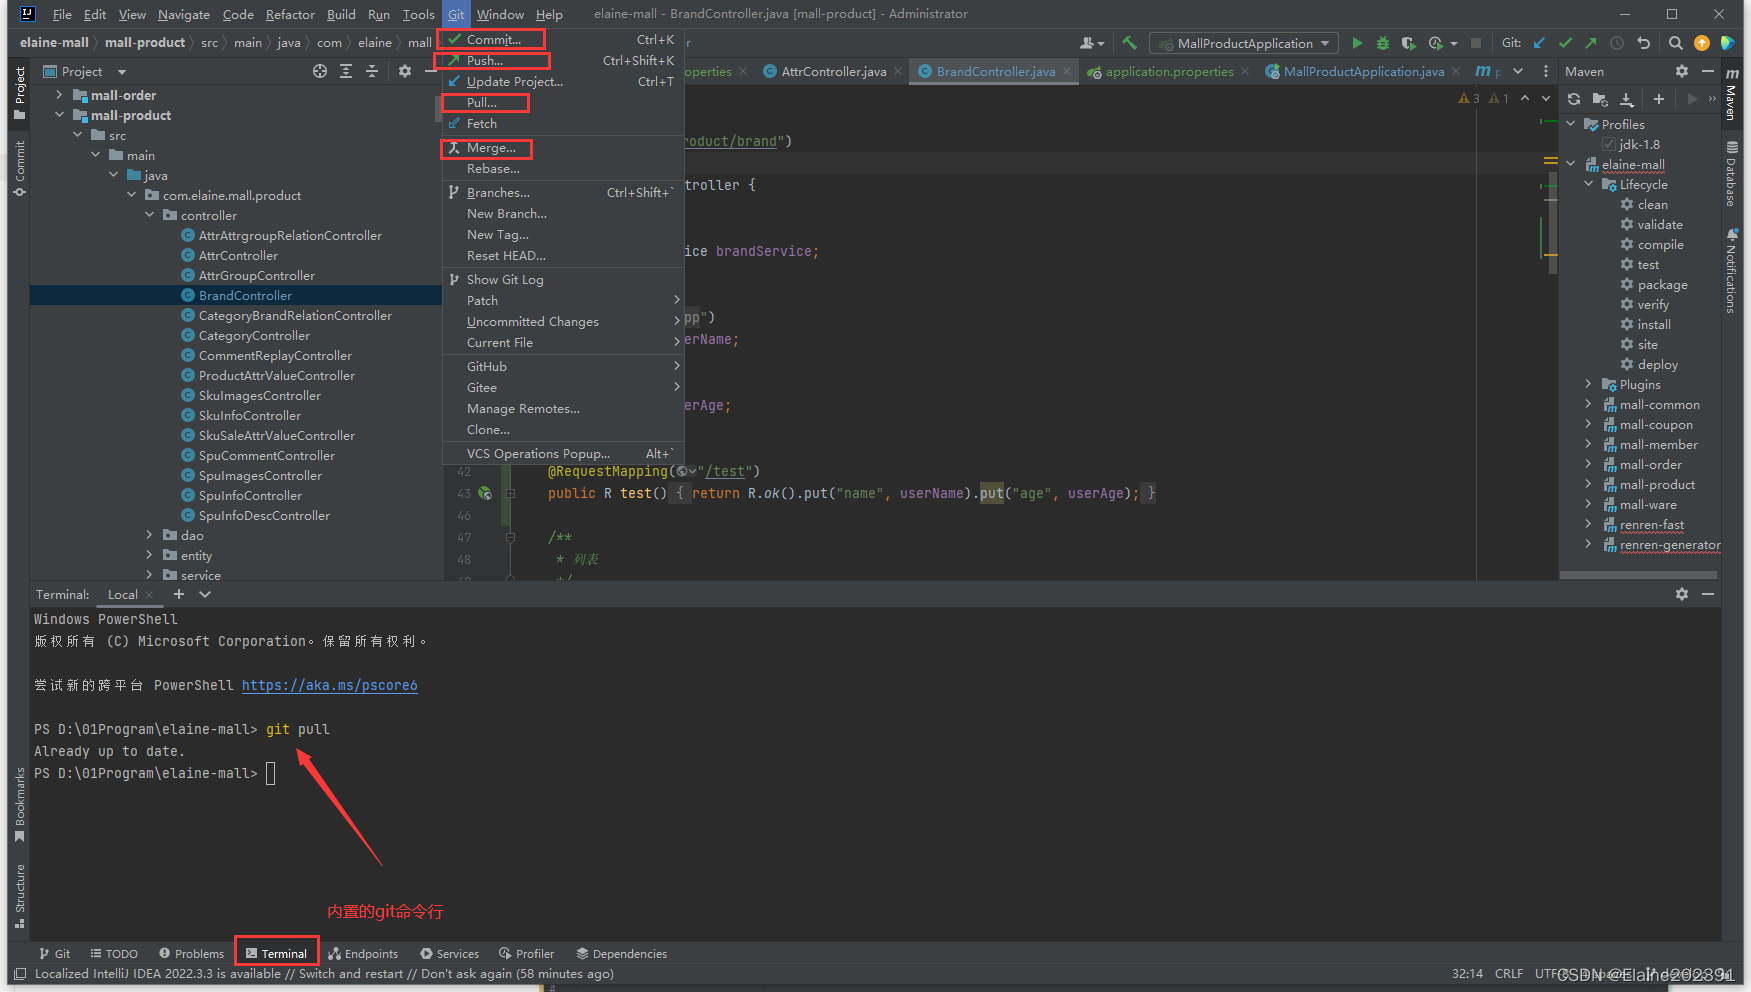The height and width of the screenshot is (992, 1751).
Task: Open the Show Git Log menu entry
Action: tap(563, 279)
